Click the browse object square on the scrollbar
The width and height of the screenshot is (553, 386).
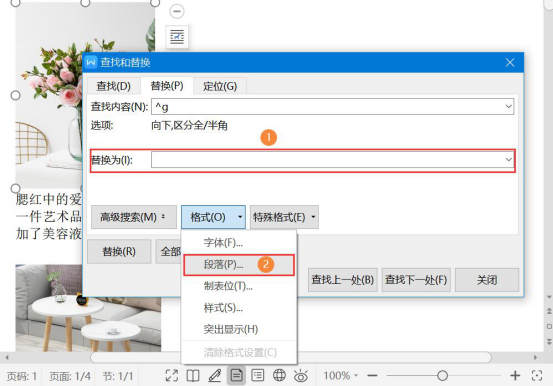click(x=549, y=326)
